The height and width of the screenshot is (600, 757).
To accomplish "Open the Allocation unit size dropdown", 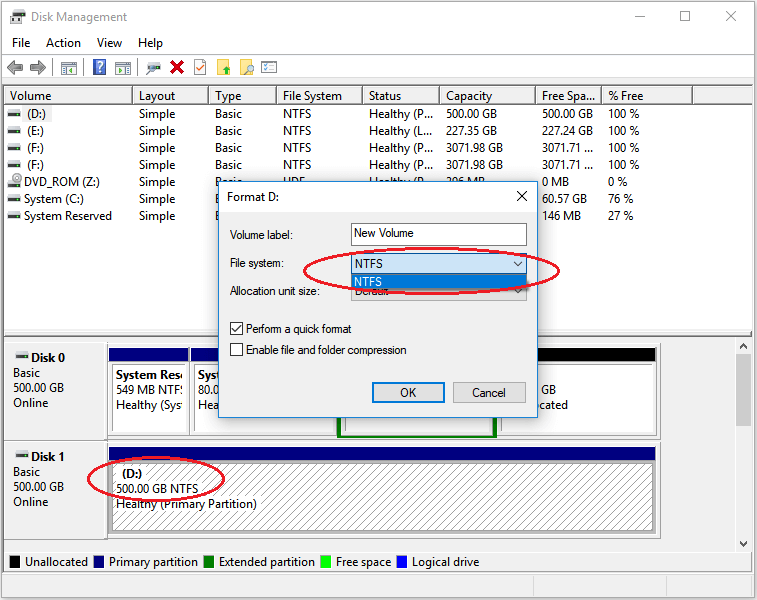I will click(x=518, y=292).
